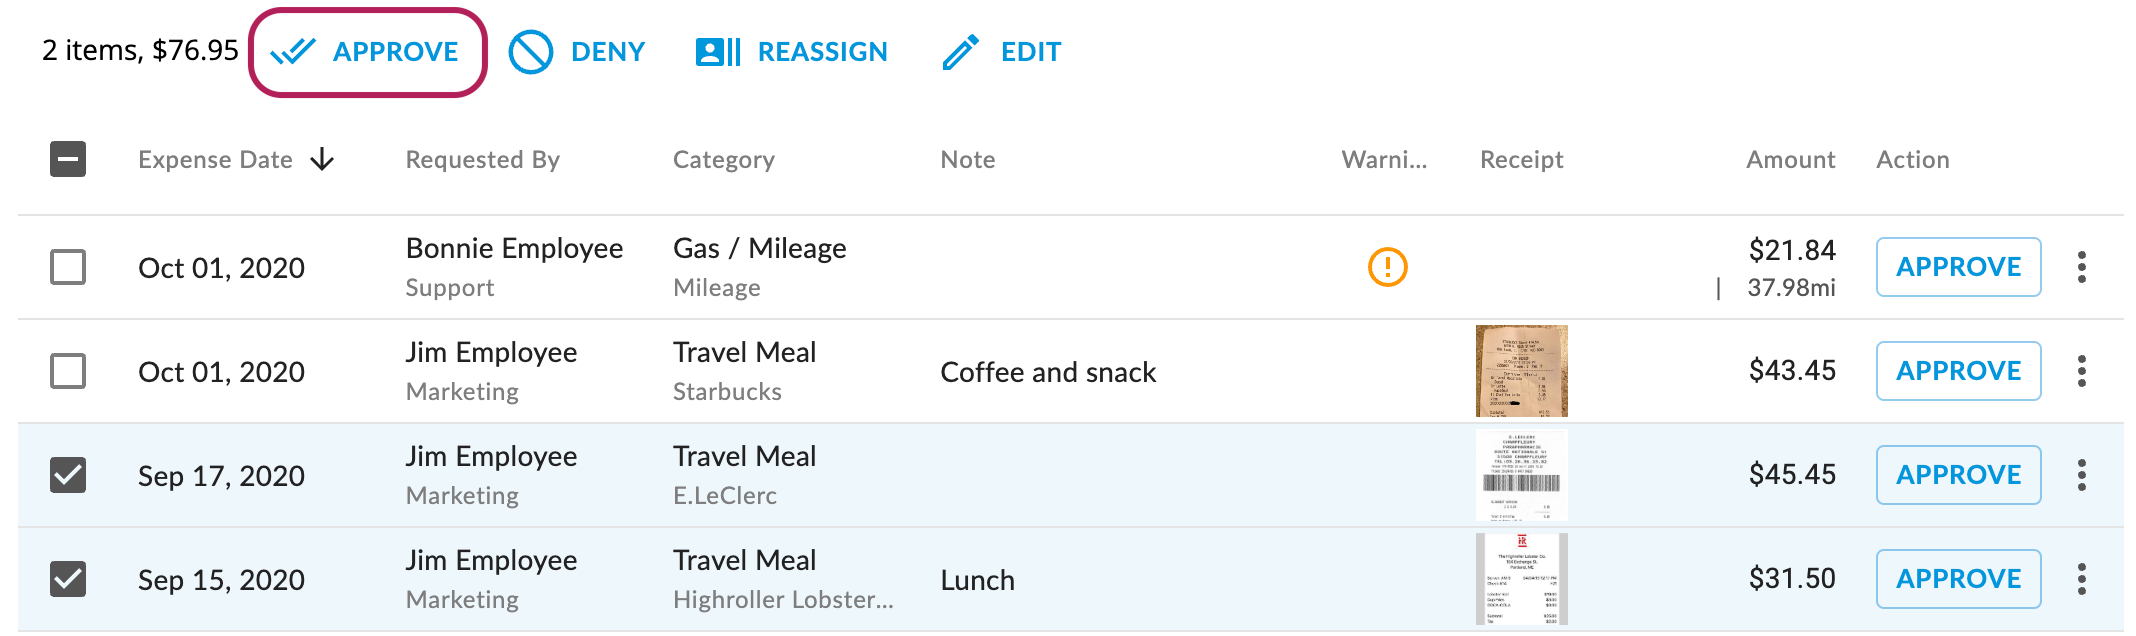The image size is (2136, 636).
Task: Approve Jim Employee's $45.45 travel meal
Action: pyautogui.click(x=1958, y=475)
